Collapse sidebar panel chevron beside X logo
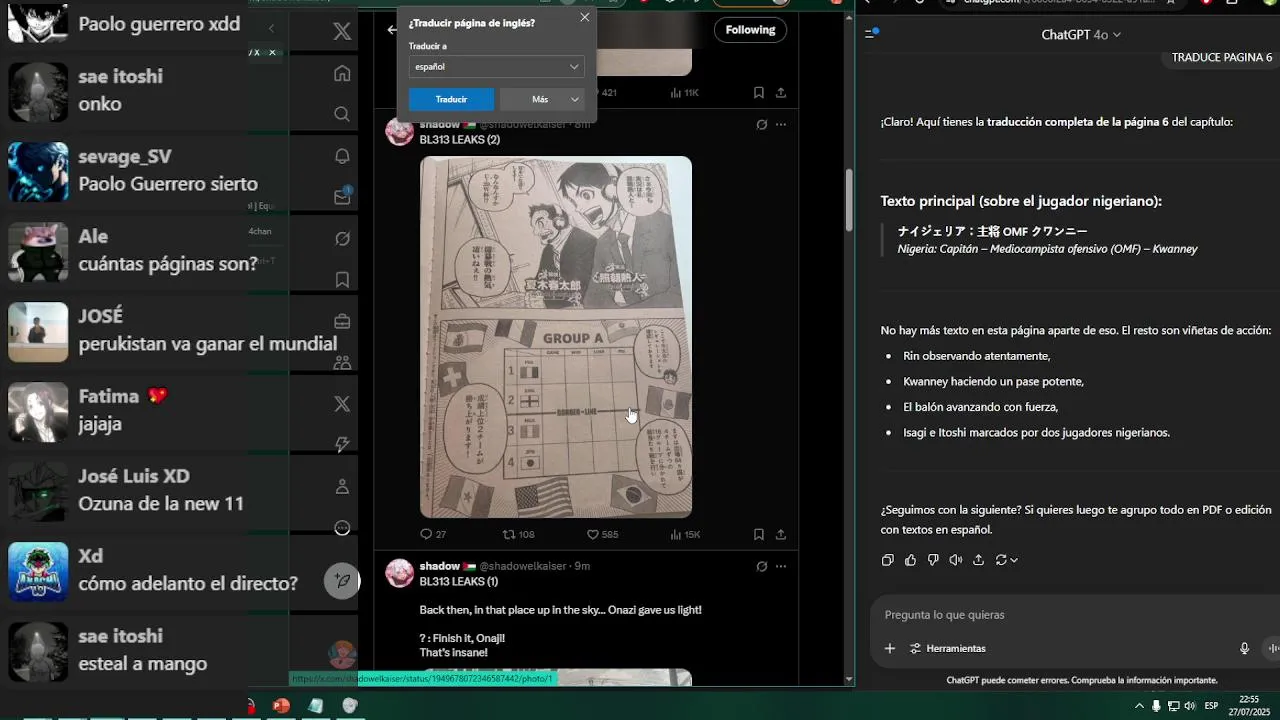Viewport: 1280px width, 720px height. (x=271, y=29)
